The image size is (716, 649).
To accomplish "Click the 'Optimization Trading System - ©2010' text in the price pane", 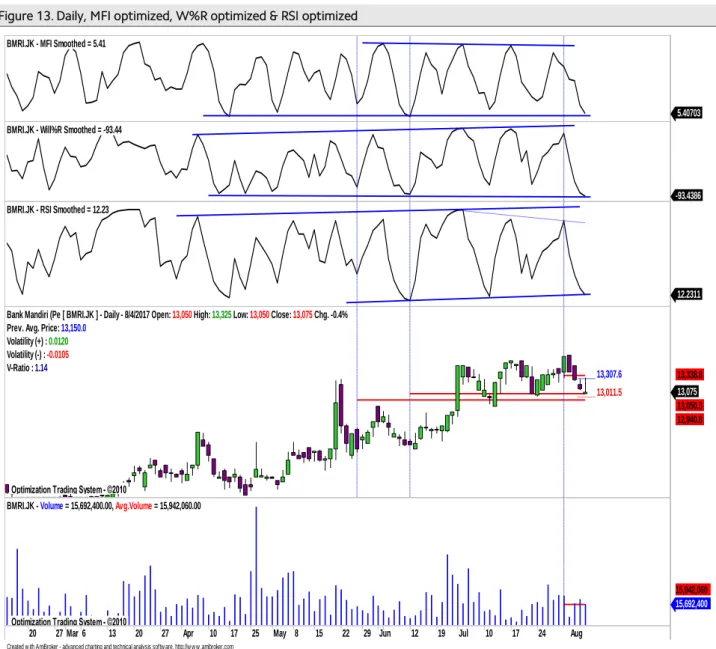I will pos(69,490).
